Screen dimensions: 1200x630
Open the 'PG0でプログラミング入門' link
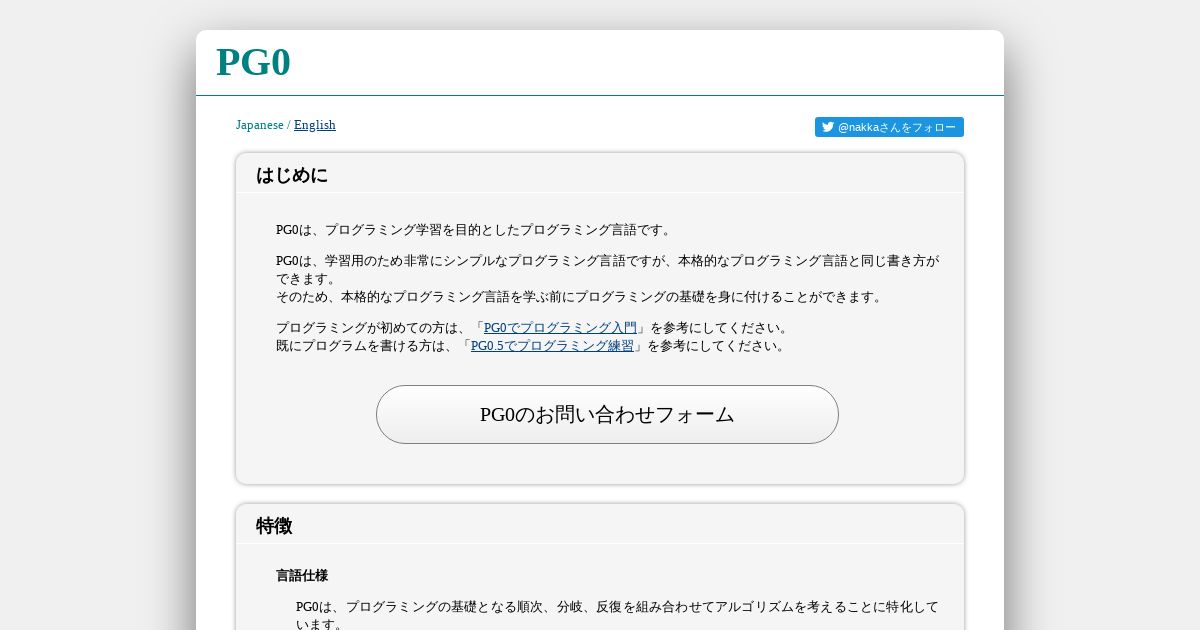click(560, 328)
